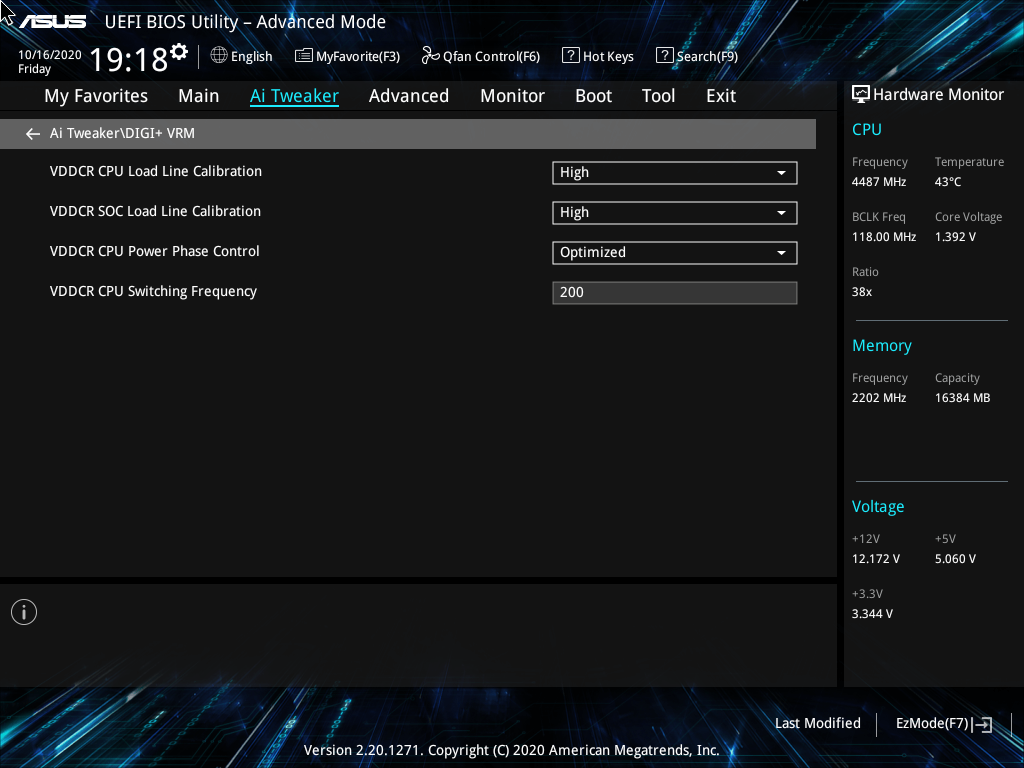Click the globe language icon

point(219,56)
